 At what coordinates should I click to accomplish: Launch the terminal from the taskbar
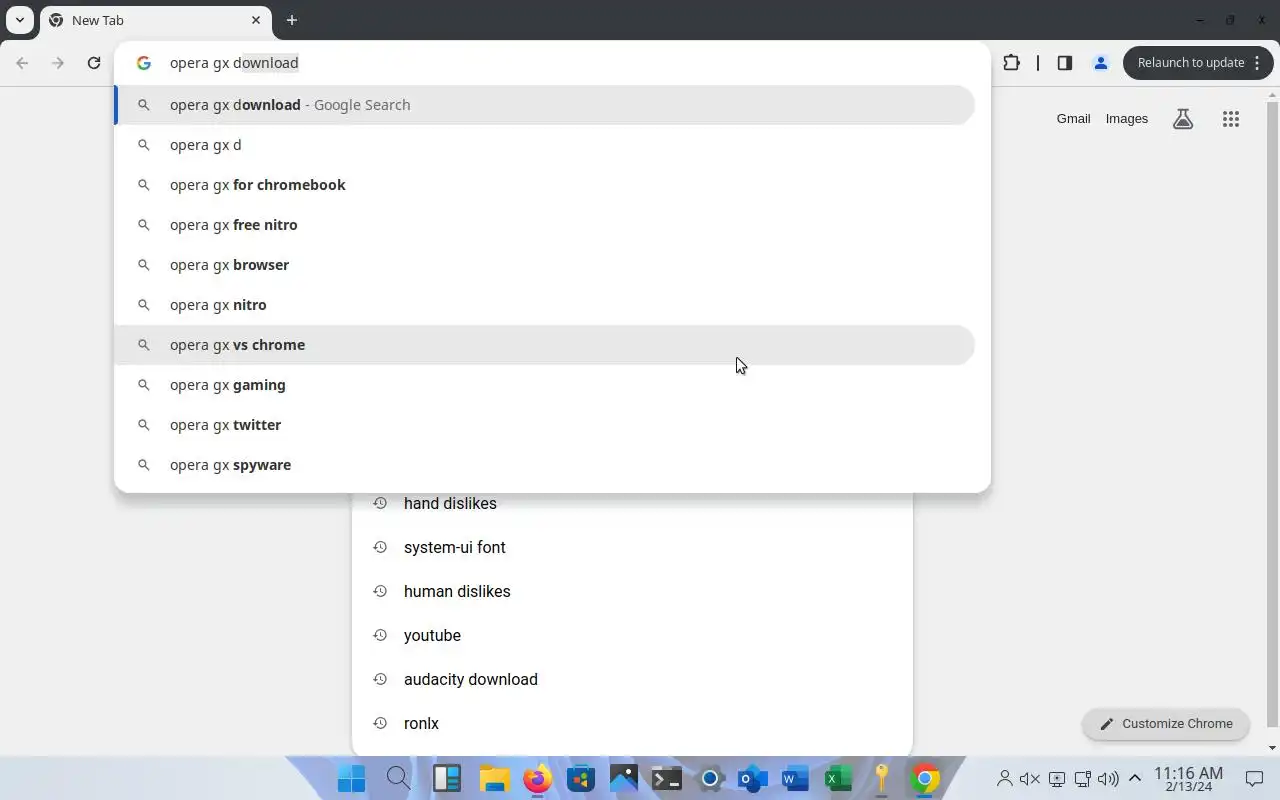tap(667, 779)
